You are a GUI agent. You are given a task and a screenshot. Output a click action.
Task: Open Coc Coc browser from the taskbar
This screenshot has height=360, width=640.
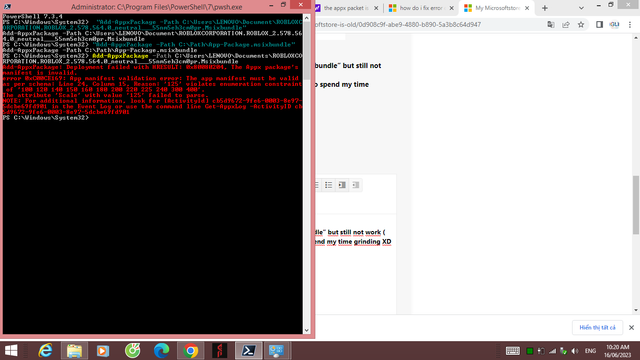click(x=132, y=351)
